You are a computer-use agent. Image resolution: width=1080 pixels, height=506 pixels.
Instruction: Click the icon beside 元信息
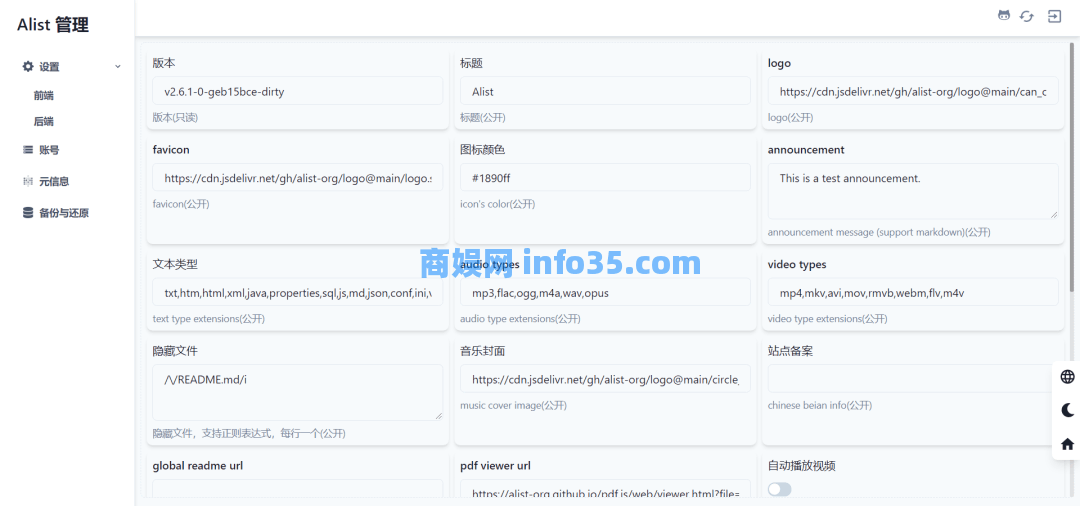(28, 181)
